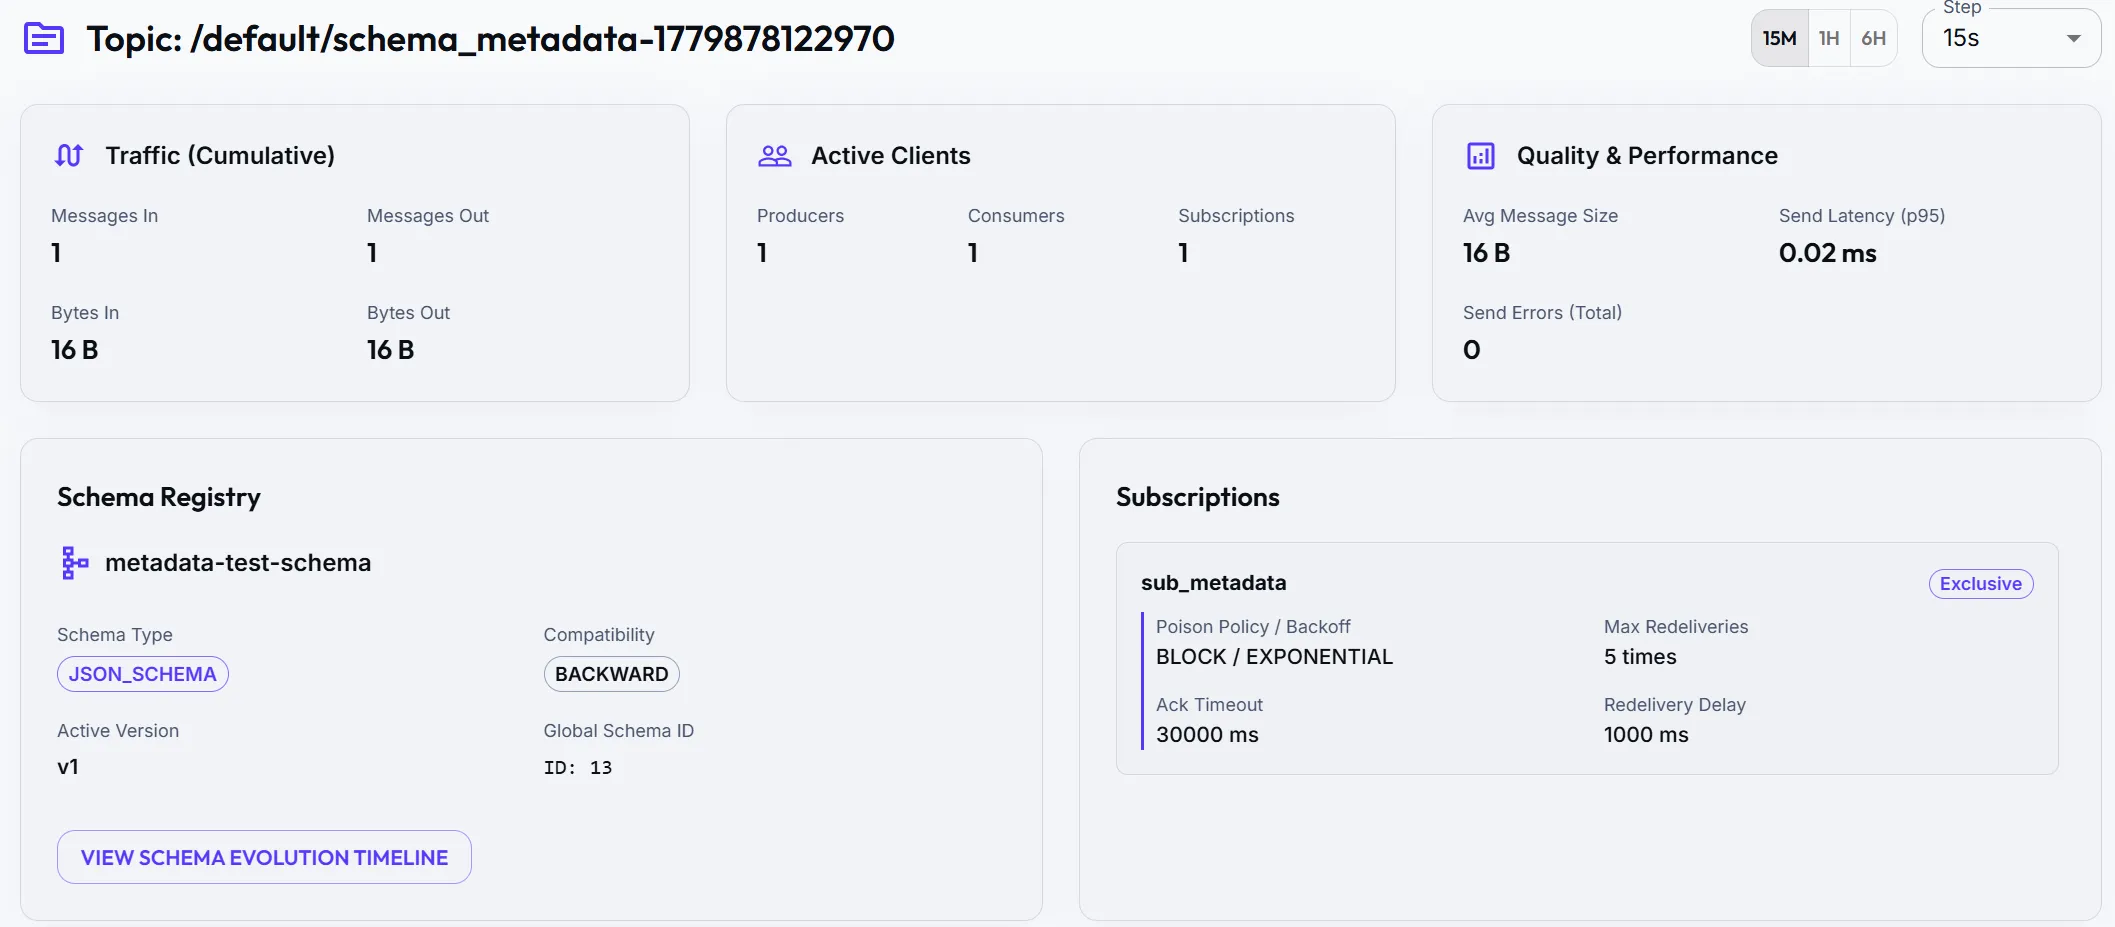Click the Global Schema ID value ID: 13
2115x927 pixels.
(x=578, y=768)
